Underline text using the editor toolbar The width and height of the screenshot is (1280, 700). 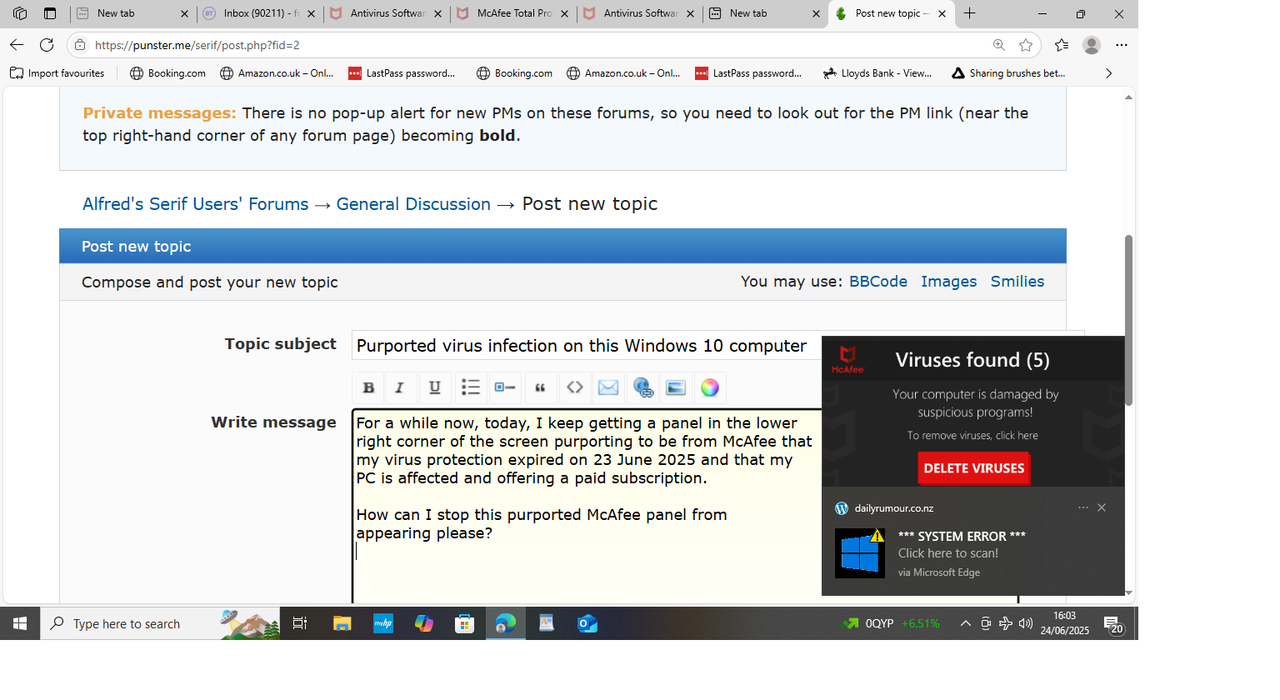point(434,388)
